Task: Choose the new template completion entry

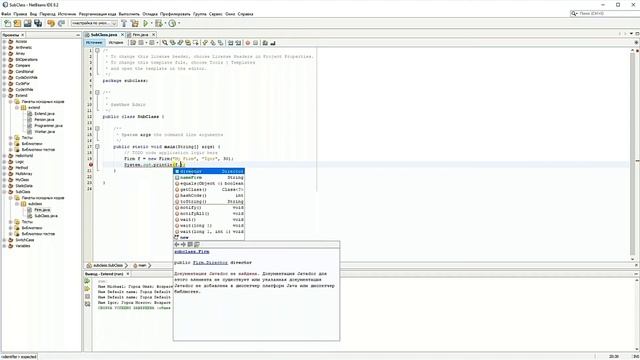Action: pyautogui.click(x=209, y=238)
